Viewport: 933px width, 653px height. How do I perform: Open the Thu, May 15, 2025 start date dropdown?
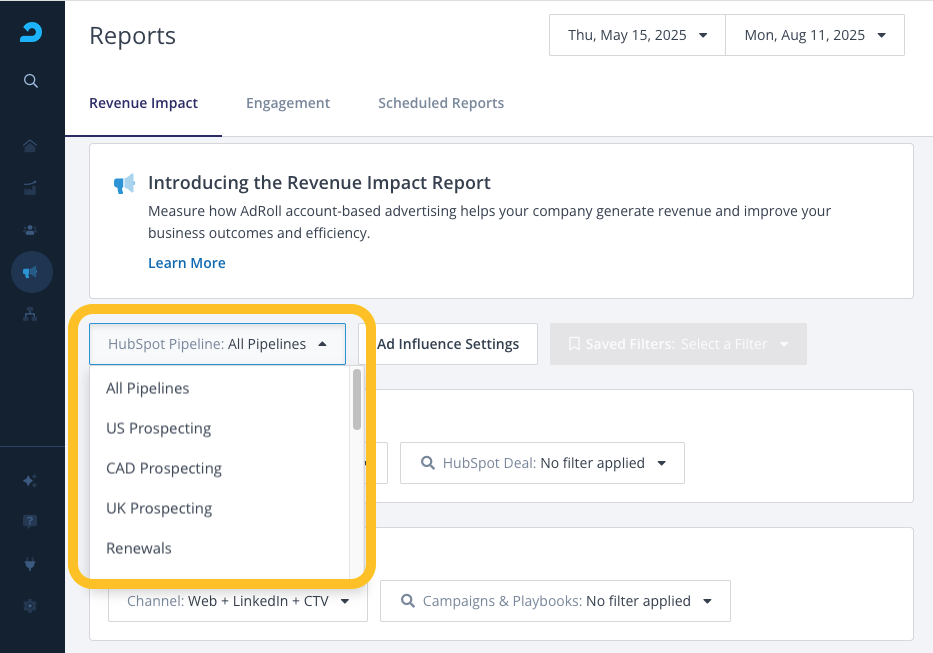(637, 35)
